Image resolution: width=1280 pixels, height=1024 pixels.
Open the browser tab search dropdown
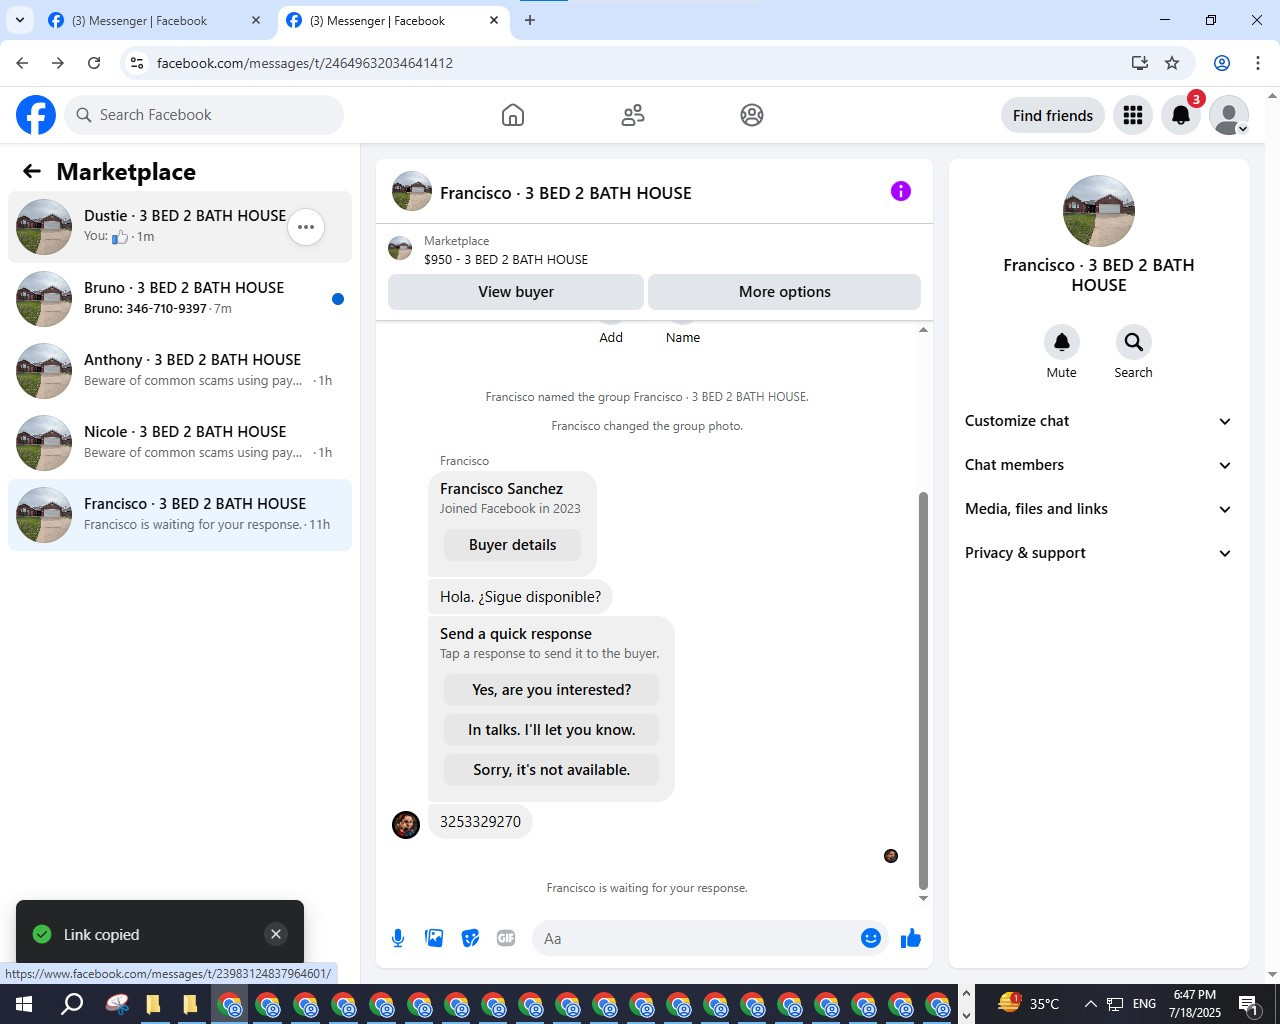[x=20, y=20]
